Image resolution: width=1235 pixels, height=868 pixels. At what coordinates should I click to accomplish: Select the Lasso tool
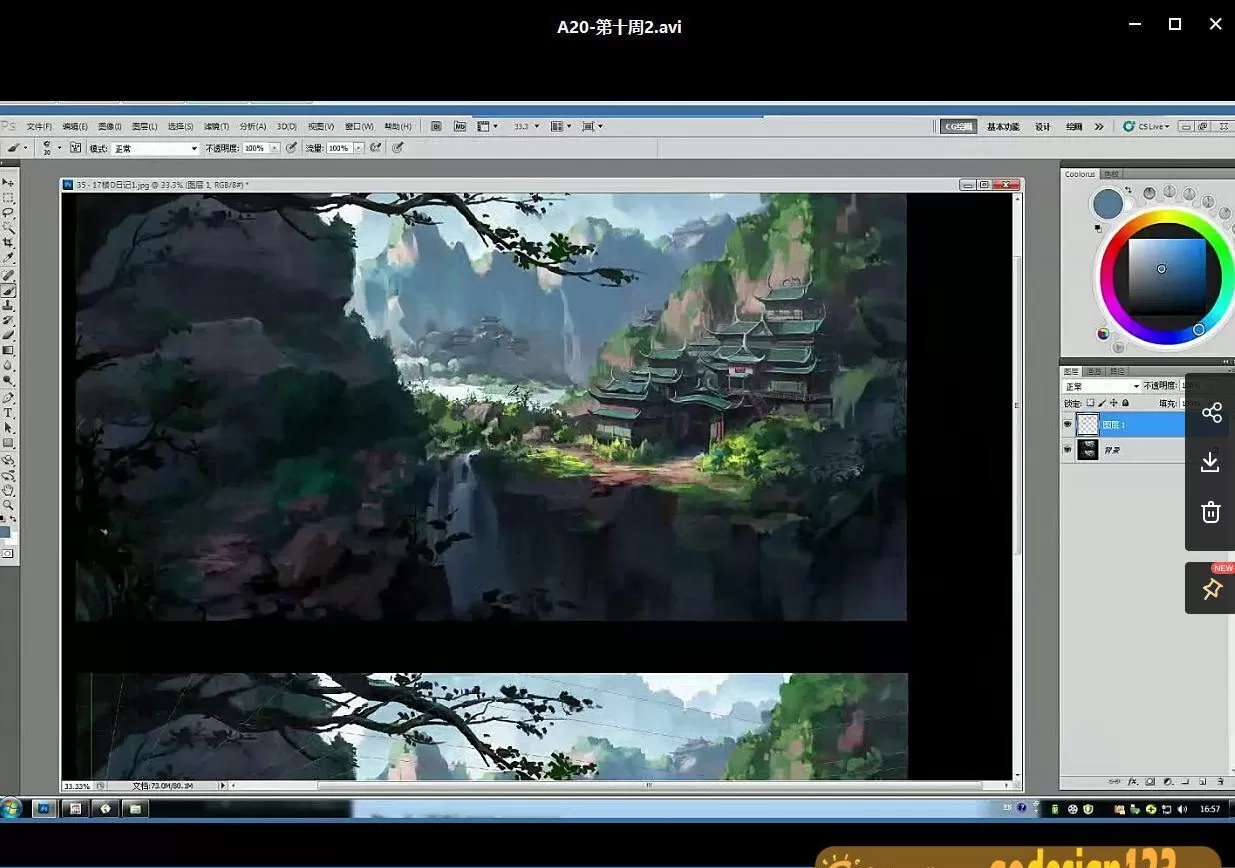pos(8,213)
